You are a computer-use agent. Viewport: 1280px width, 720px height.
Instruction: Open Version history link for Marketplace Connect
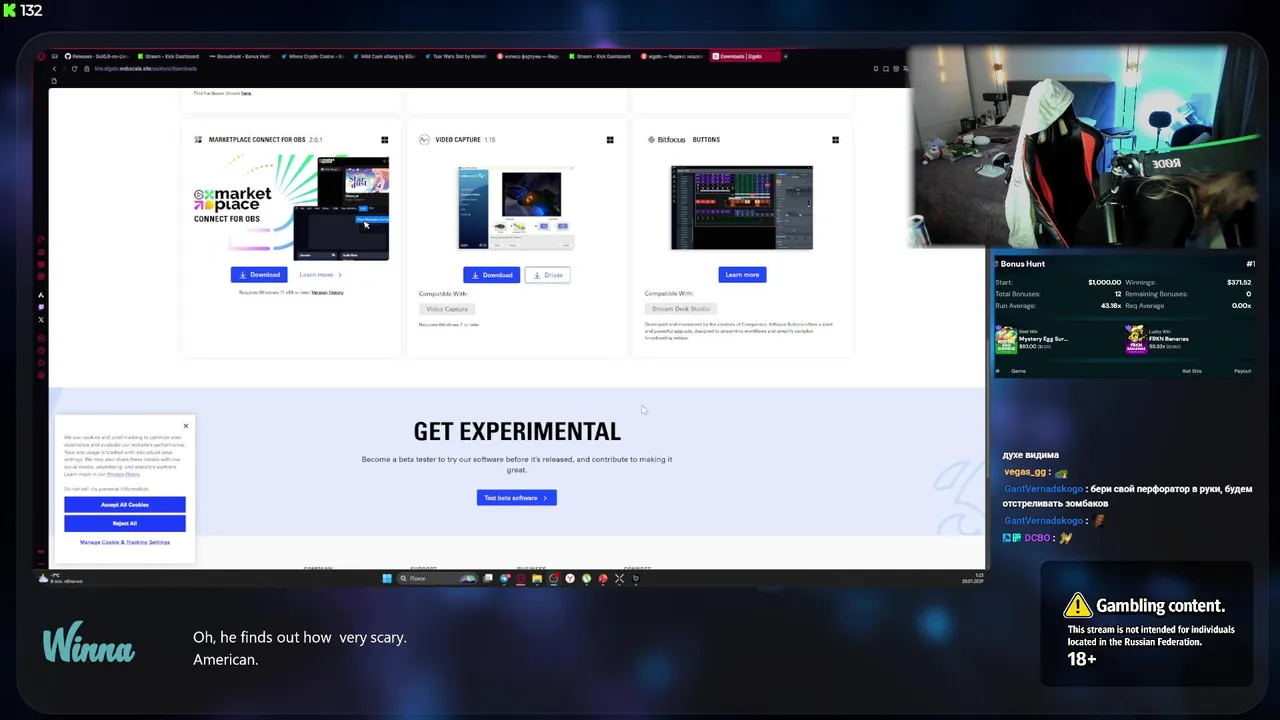click(327, 292)
